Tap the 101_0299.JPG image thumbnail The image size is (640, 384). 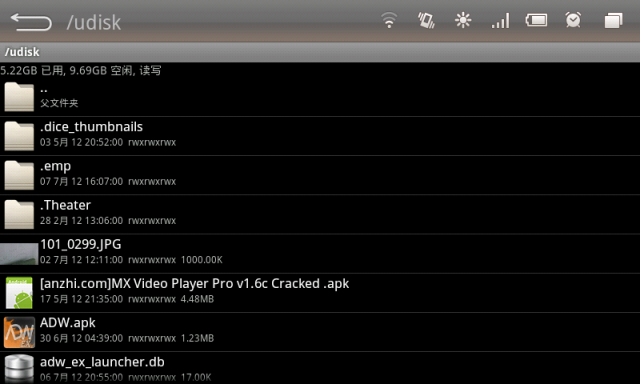click(x=19, y=254)
